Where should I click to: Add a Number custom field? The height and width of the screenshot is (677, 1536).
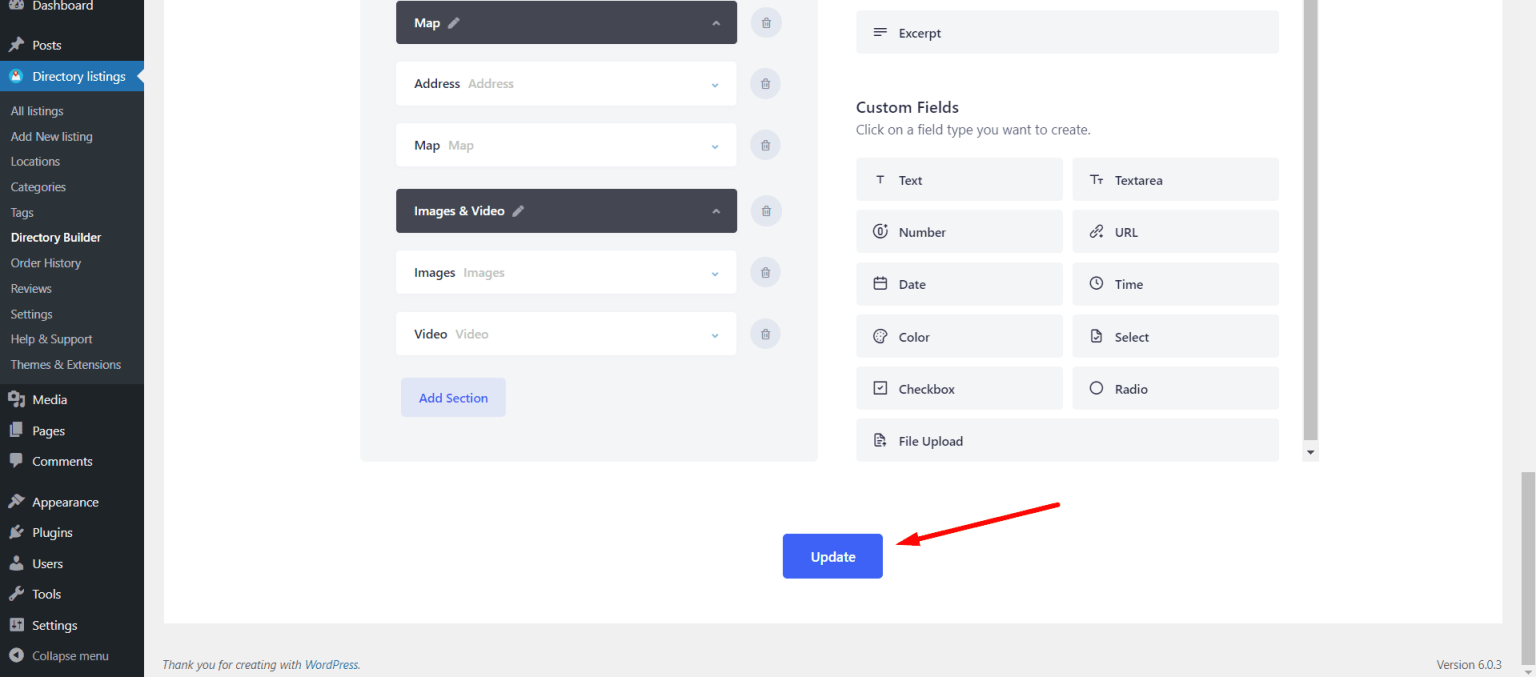tap(958, 231)
